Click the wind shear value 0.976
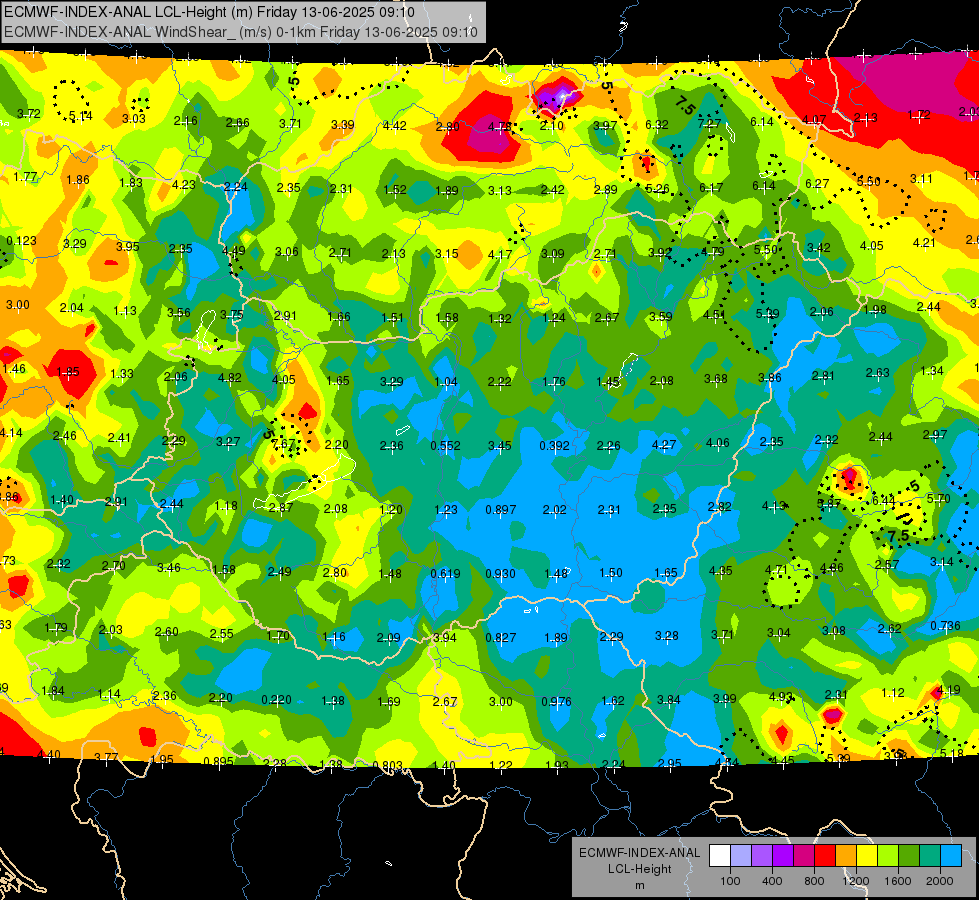The height and width of the screenshot is (900, 979). [556, 701]
